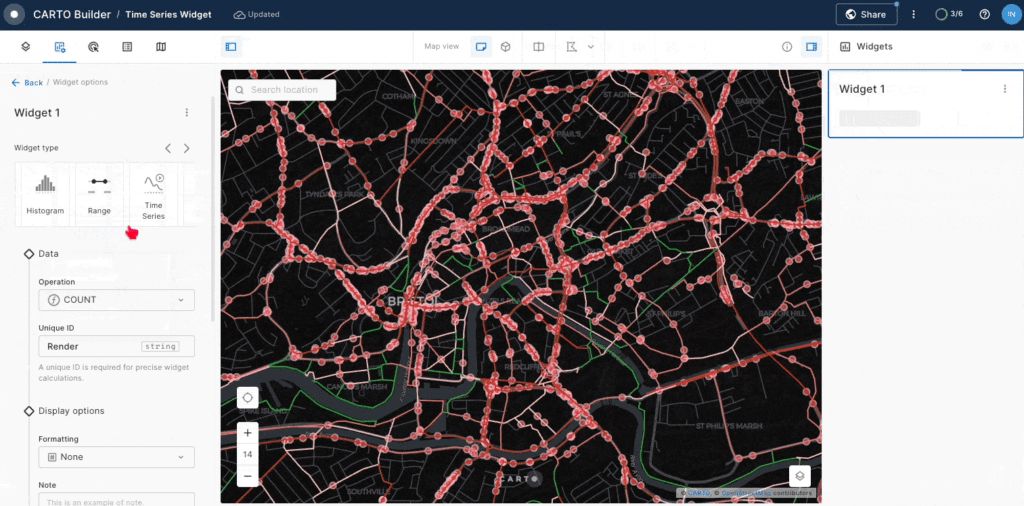
Task: Select the Time Series widget type
Action: click(153, 195)
